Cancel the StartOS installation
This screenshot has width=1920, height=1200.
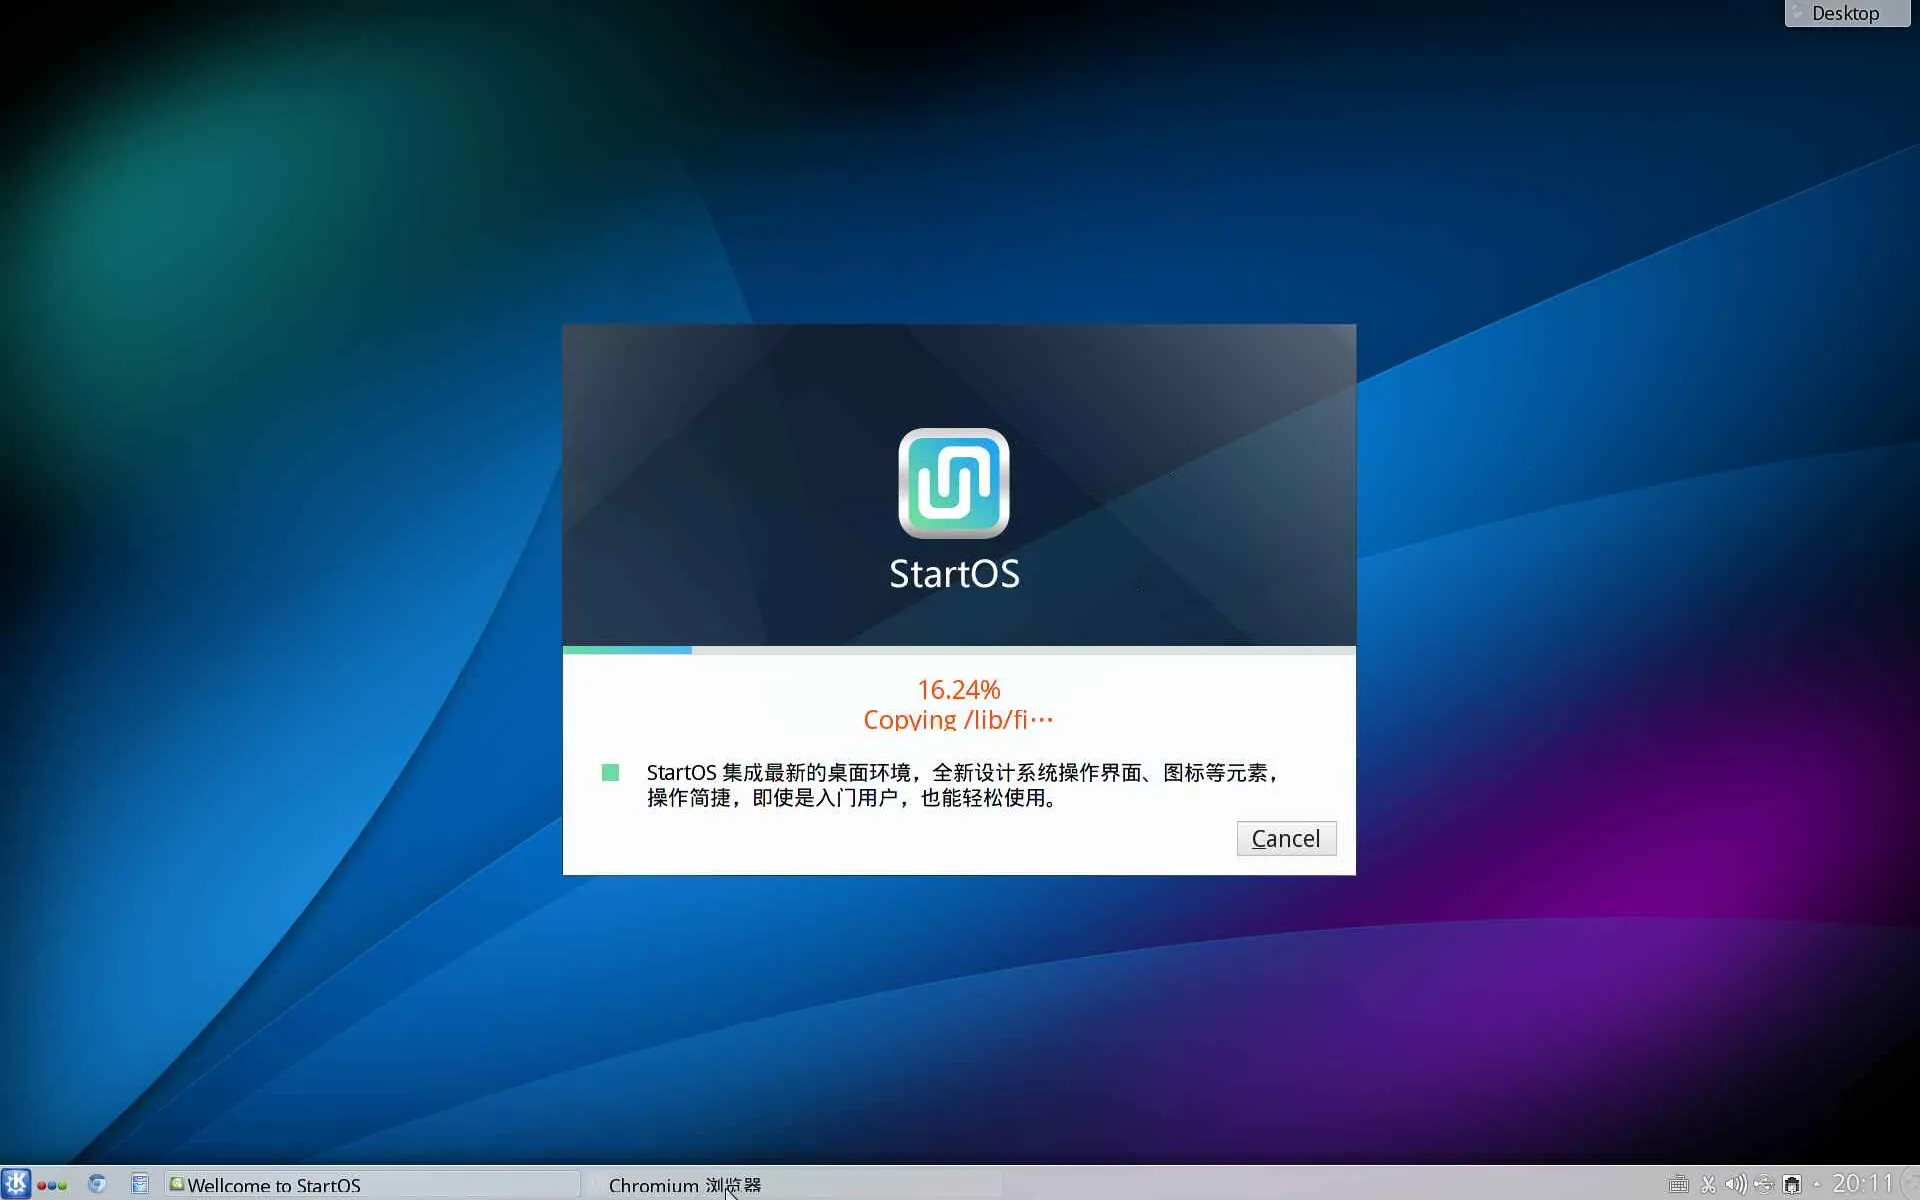[1285, 838]
